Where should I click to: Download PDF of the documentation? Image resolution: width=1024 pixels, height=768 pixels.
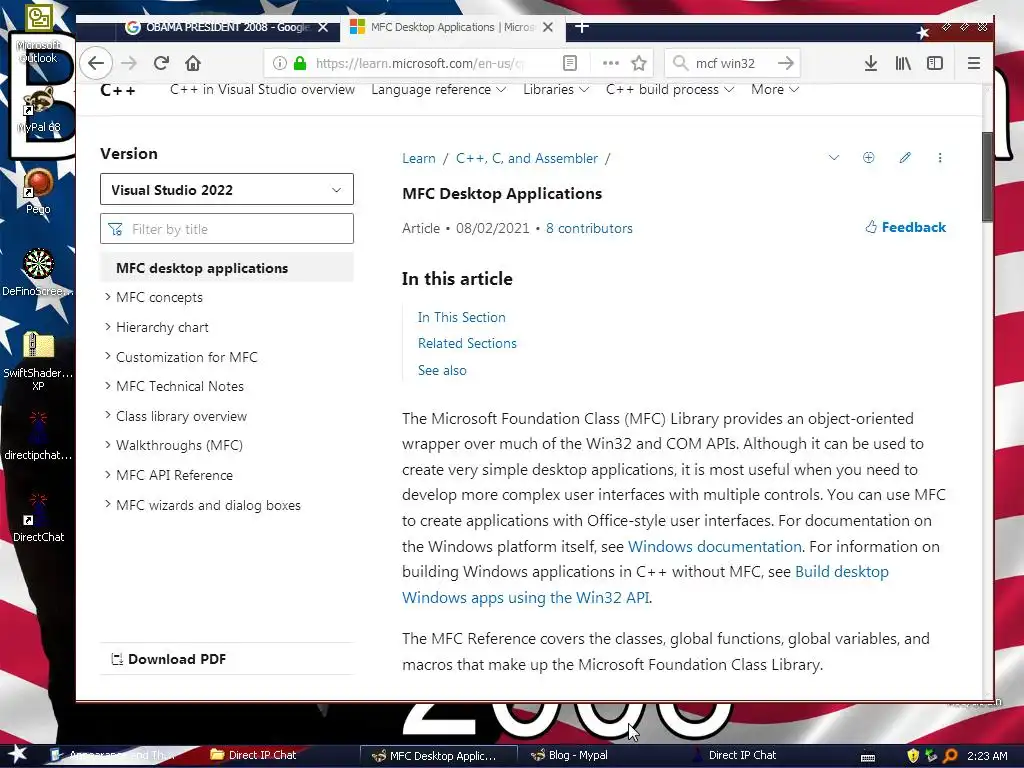(x=168, y=659)
